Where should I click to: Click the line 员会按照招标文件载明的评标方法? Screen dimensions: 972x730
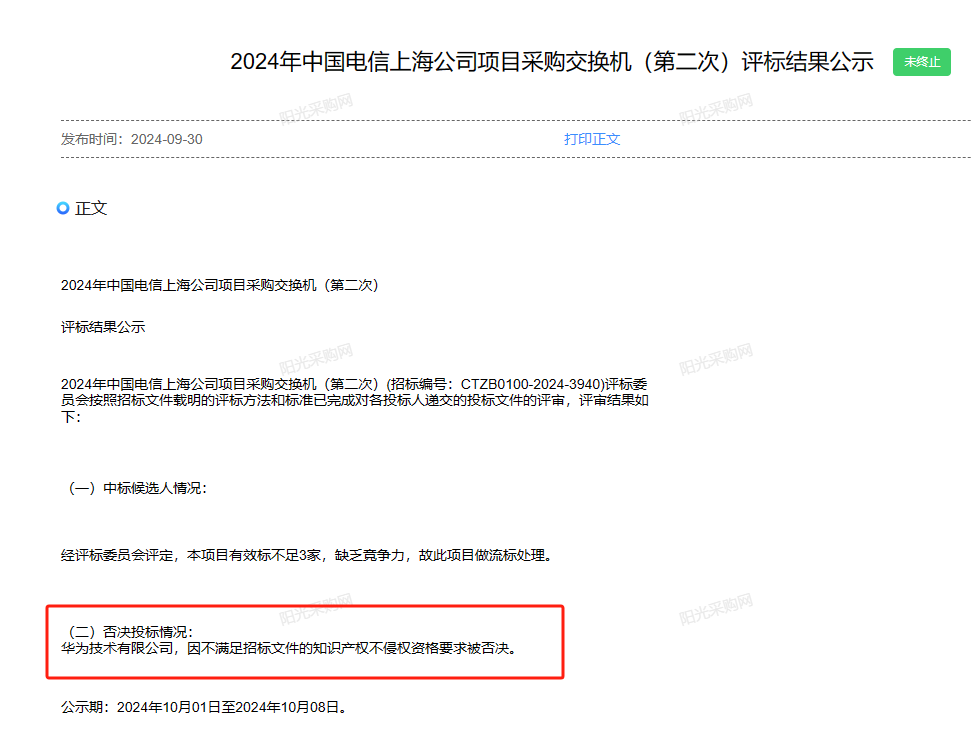355,400
